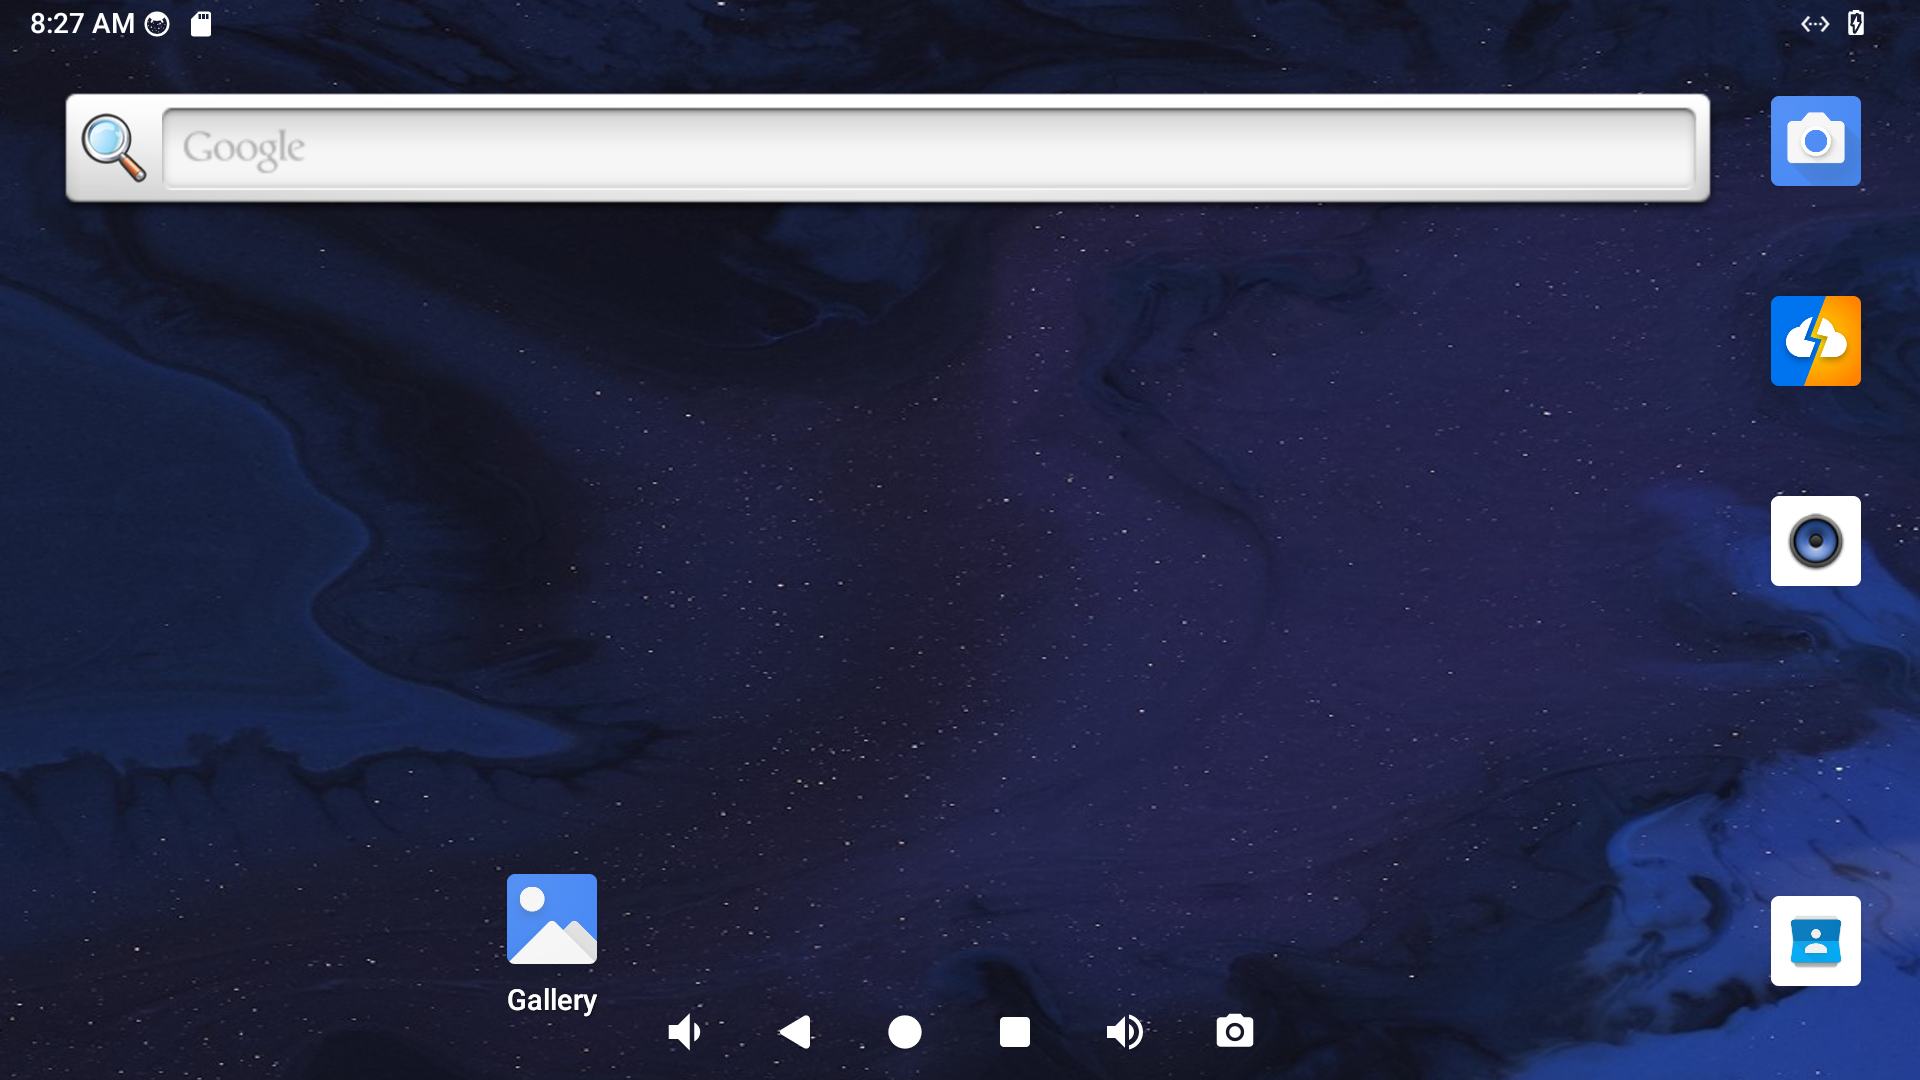Viewport: 1920px width, 1080px height.
Task: Click the Google placeholder text
Action: coord(243,148)
